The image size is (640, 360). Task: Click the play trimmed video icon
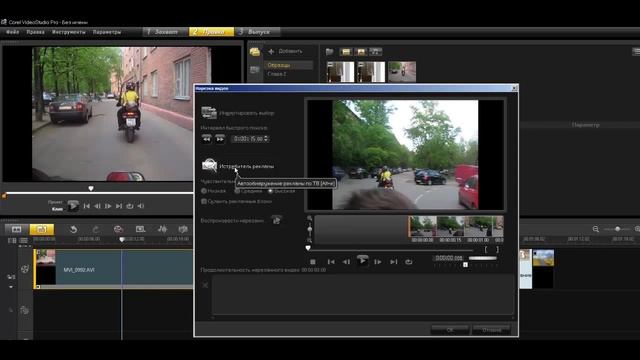click(x=277, y=220)
